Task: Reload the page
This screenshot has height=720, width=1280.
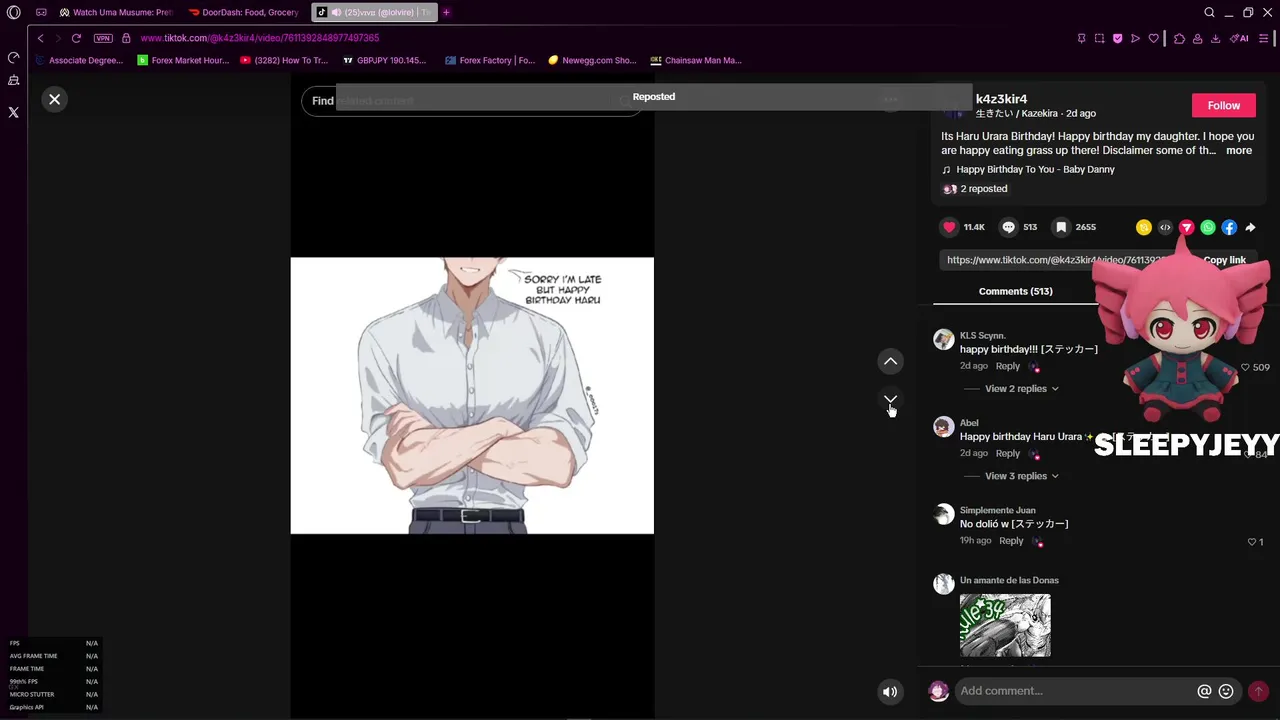Action: 76,38
